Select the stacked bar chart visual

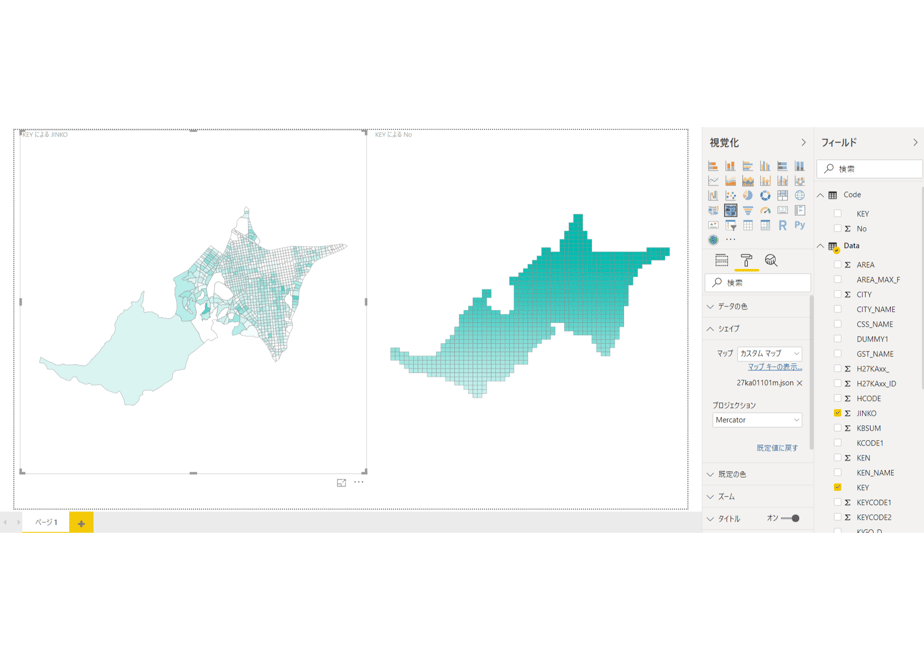click(713, 166)
